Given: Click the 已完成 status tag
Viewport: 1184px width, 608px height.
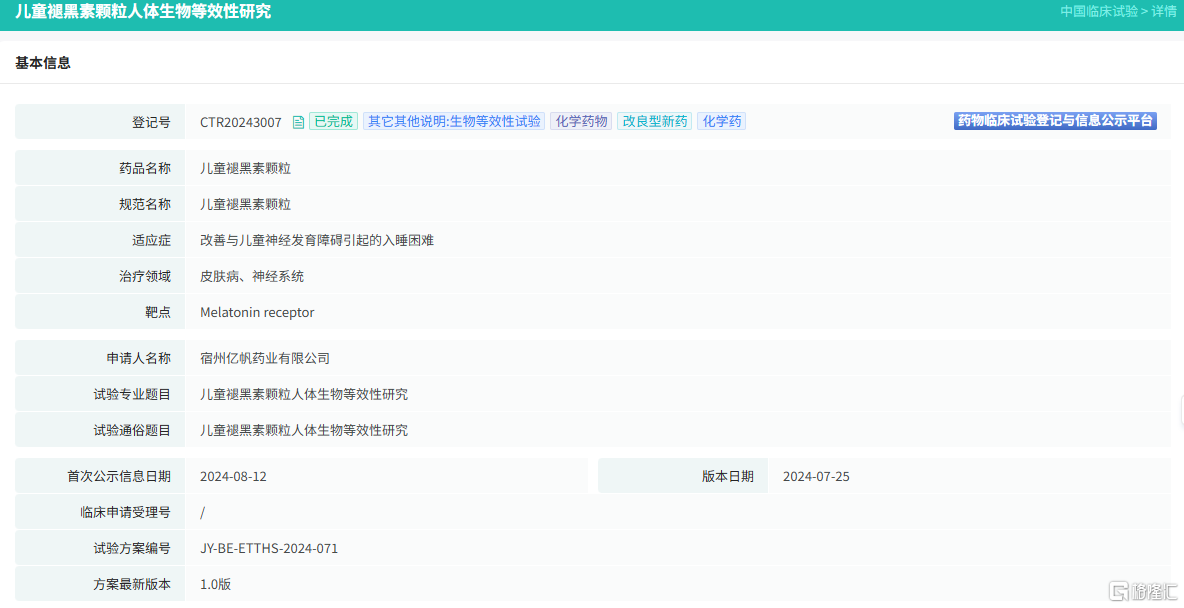Looking at the screenshot, I should pyautogui.click(x=333, y=122).
